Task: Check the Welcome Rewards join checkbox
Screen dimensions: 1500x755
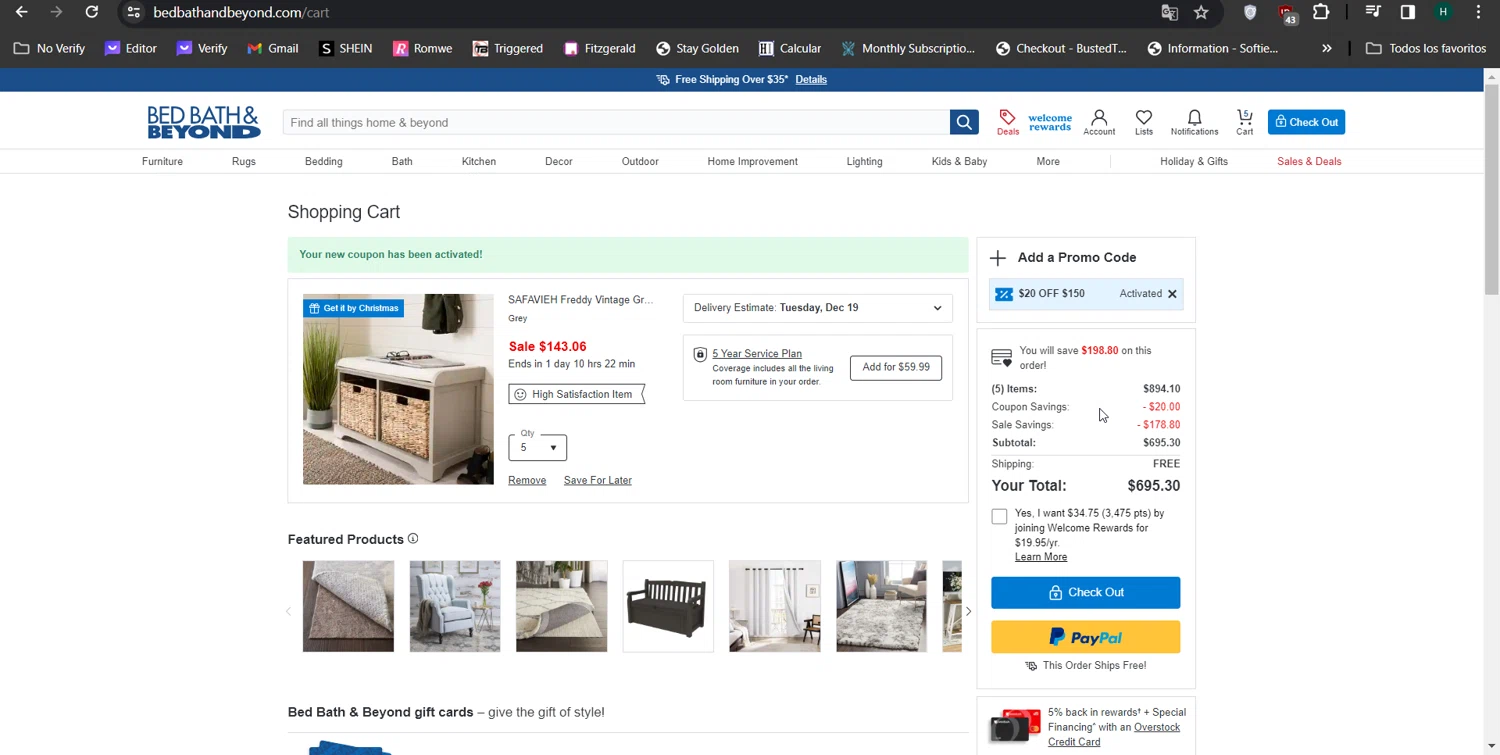Action: click(999, 516)
